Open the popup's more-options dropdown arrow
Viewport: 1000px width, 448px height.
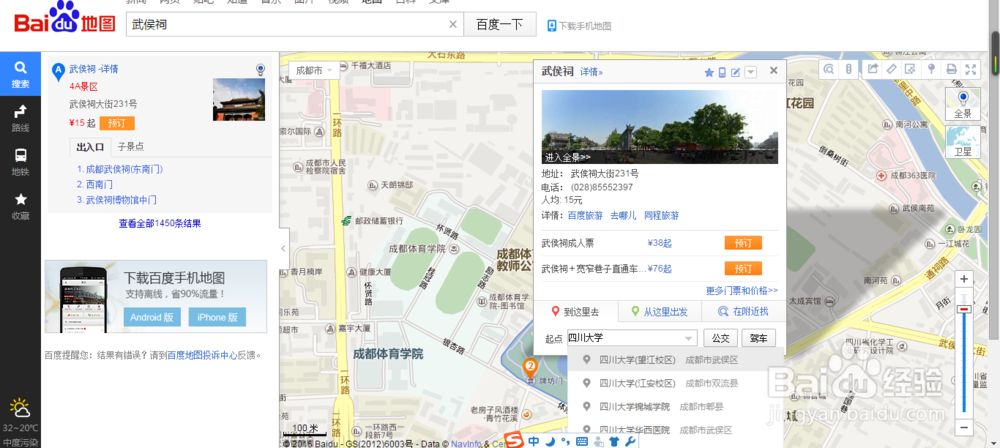click(751, 72)
